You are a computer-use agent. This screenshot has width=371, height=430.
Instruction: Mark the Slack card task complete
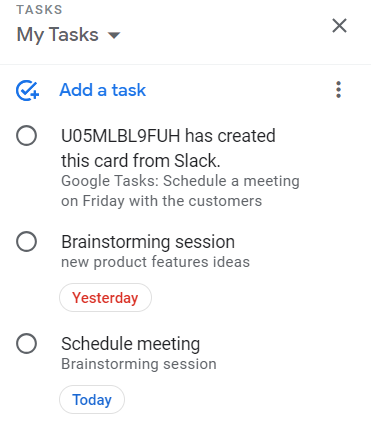coord(26,136)
